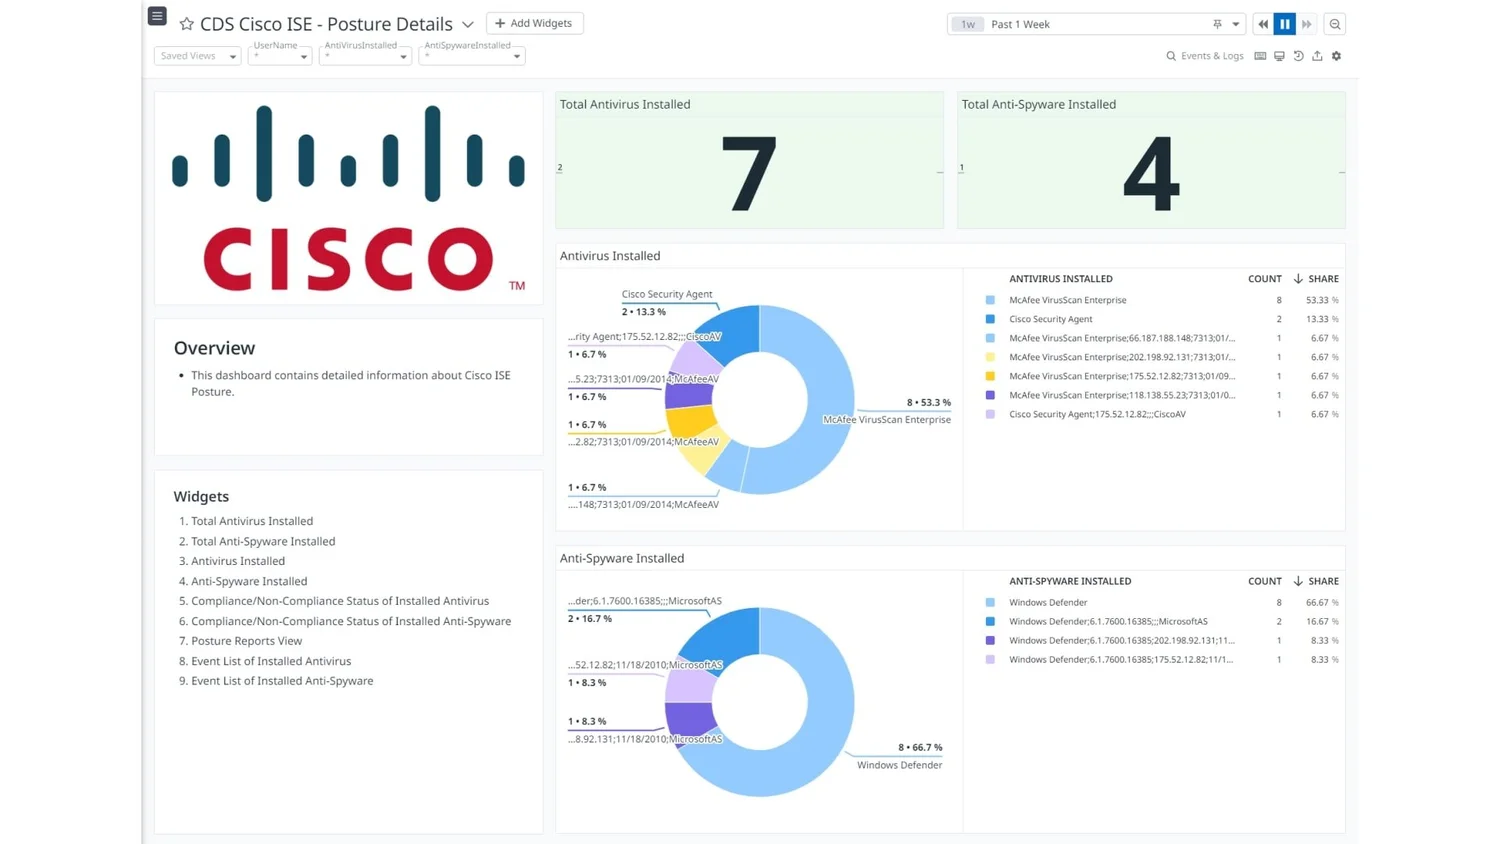Select the Events & Logs menu item
Viewport: 1500px width, 844px height.
[x=1211, y=56]
